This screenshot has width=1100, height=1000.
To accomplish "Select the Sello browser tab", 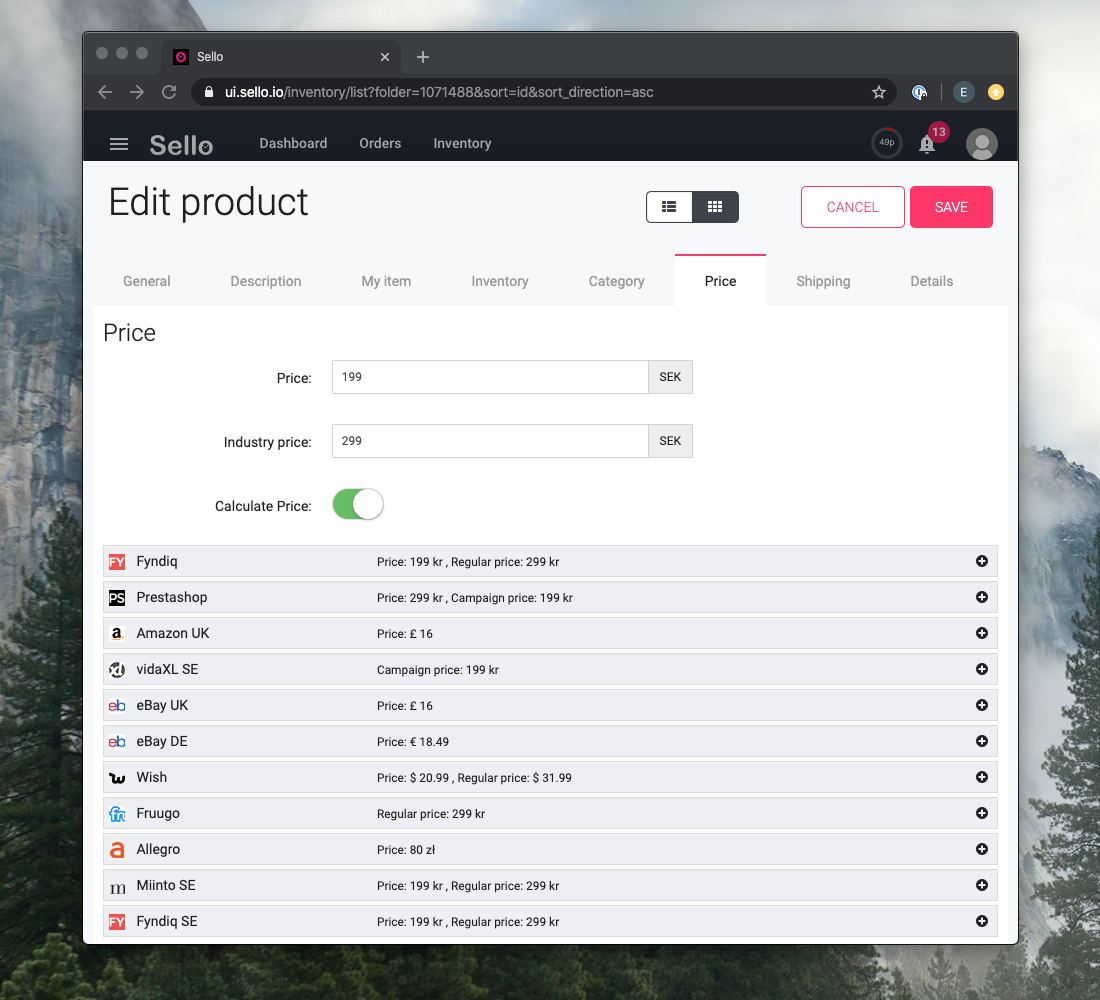I will click(x=281, y=57).
